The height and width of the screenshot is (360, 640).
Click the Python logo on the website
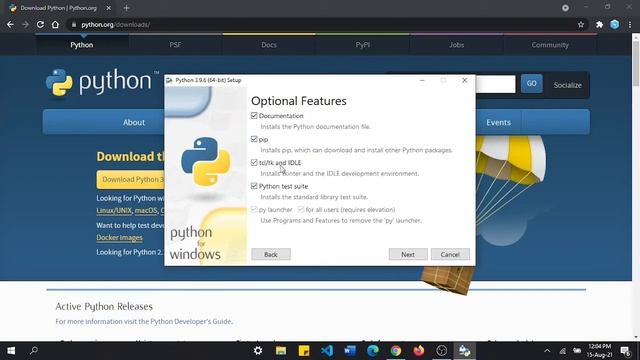point(102,83)
